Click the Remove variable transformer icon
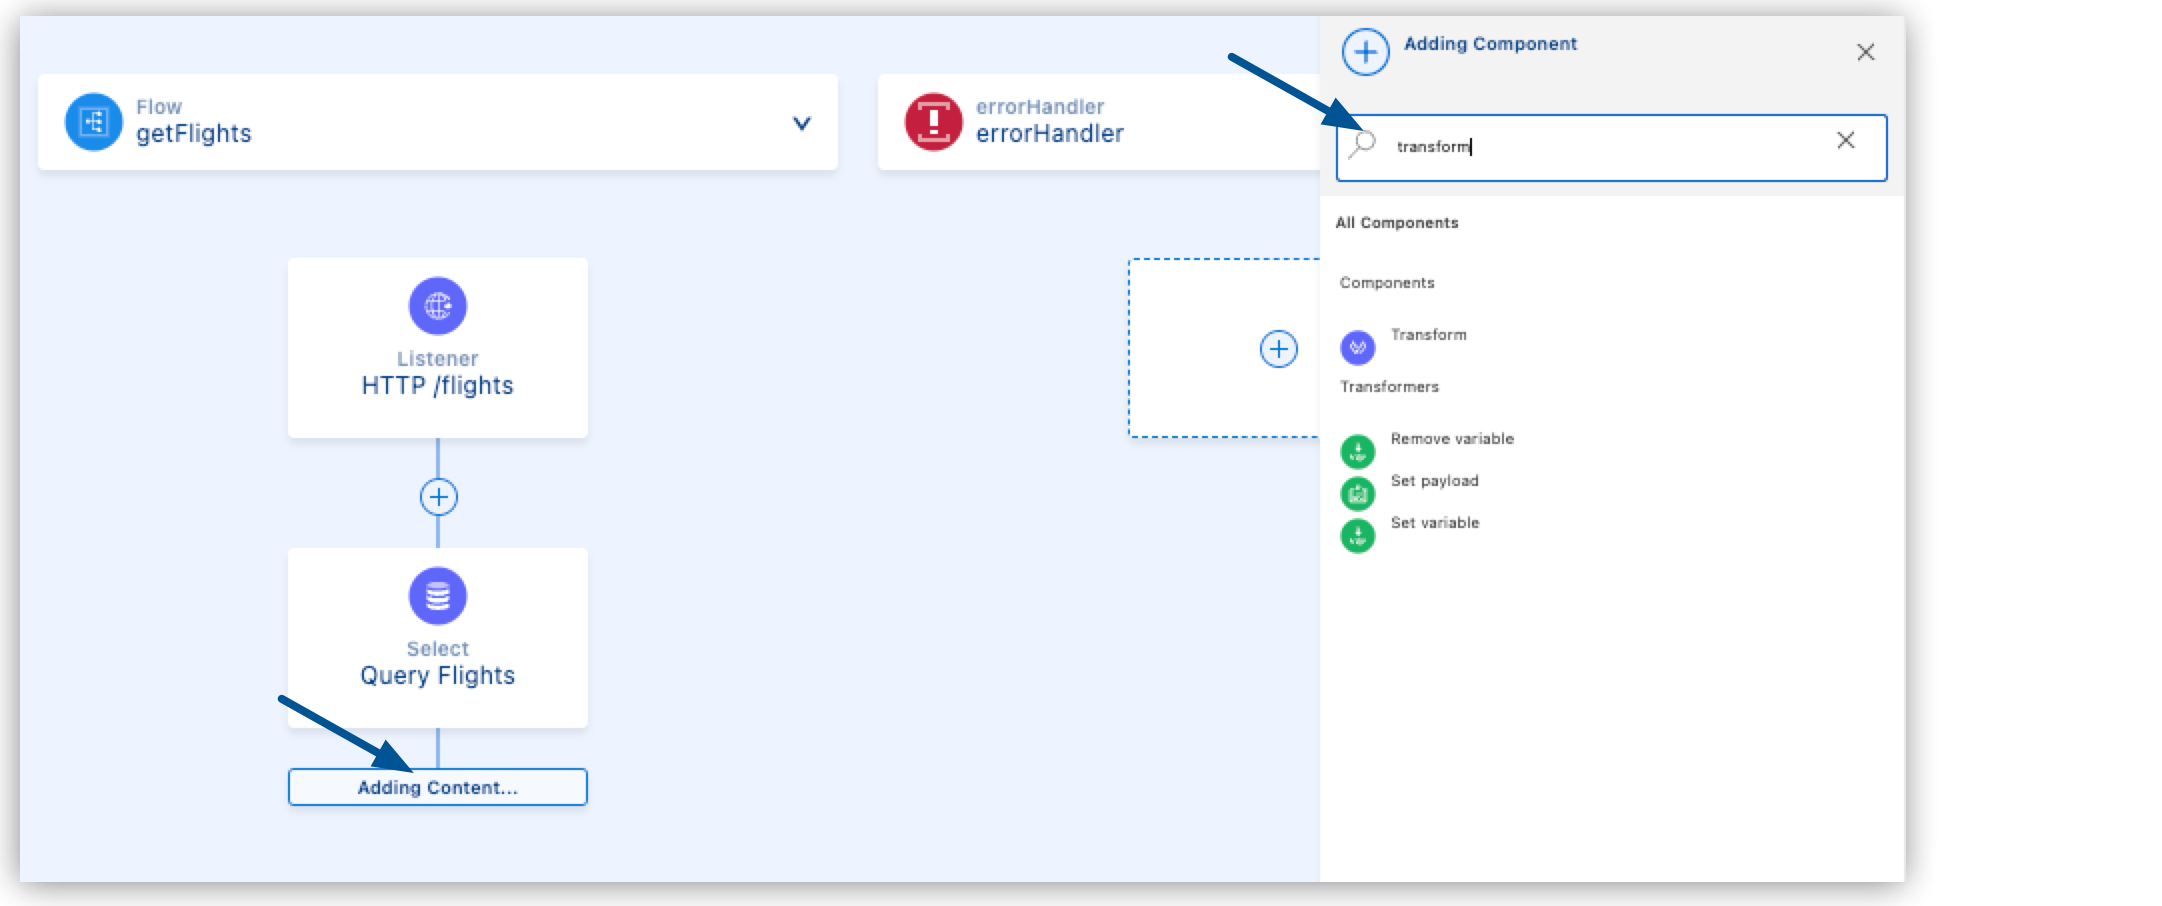Image resolution: width=2162 pixels, height=906 pixels. [1357, 451]
